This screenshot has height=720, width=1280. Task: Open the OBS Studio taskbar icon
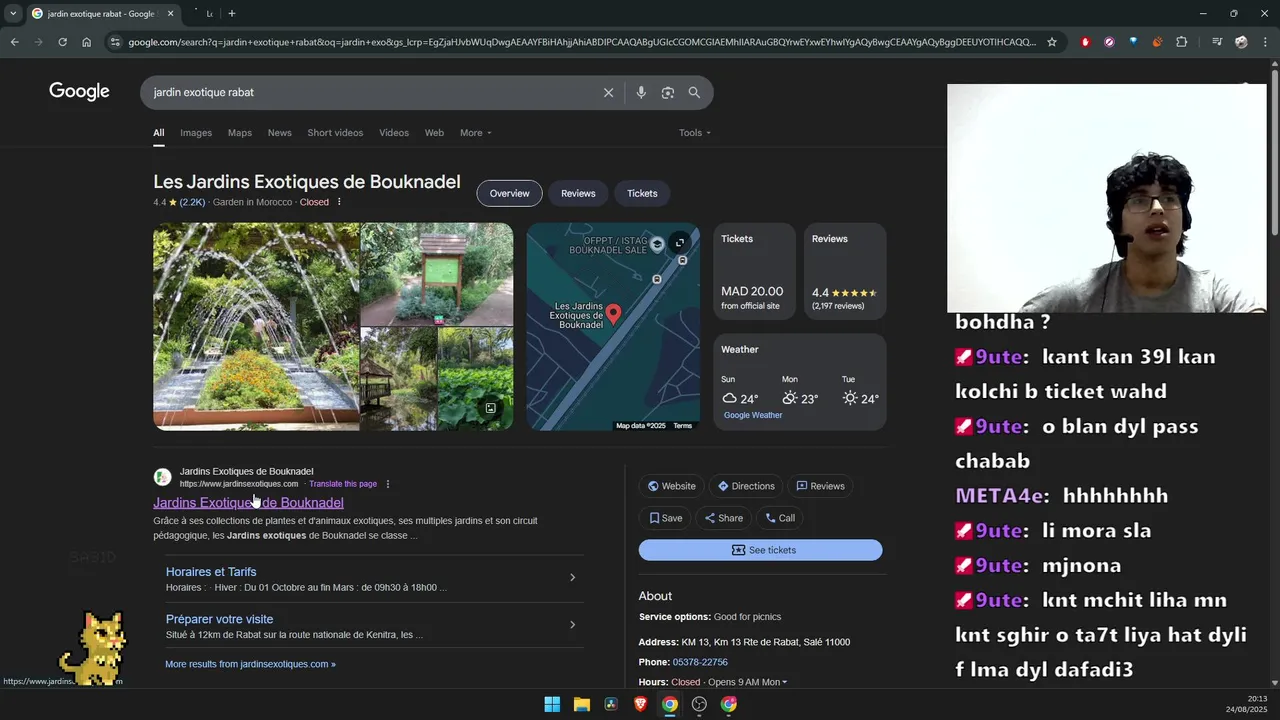pos(699,704)
